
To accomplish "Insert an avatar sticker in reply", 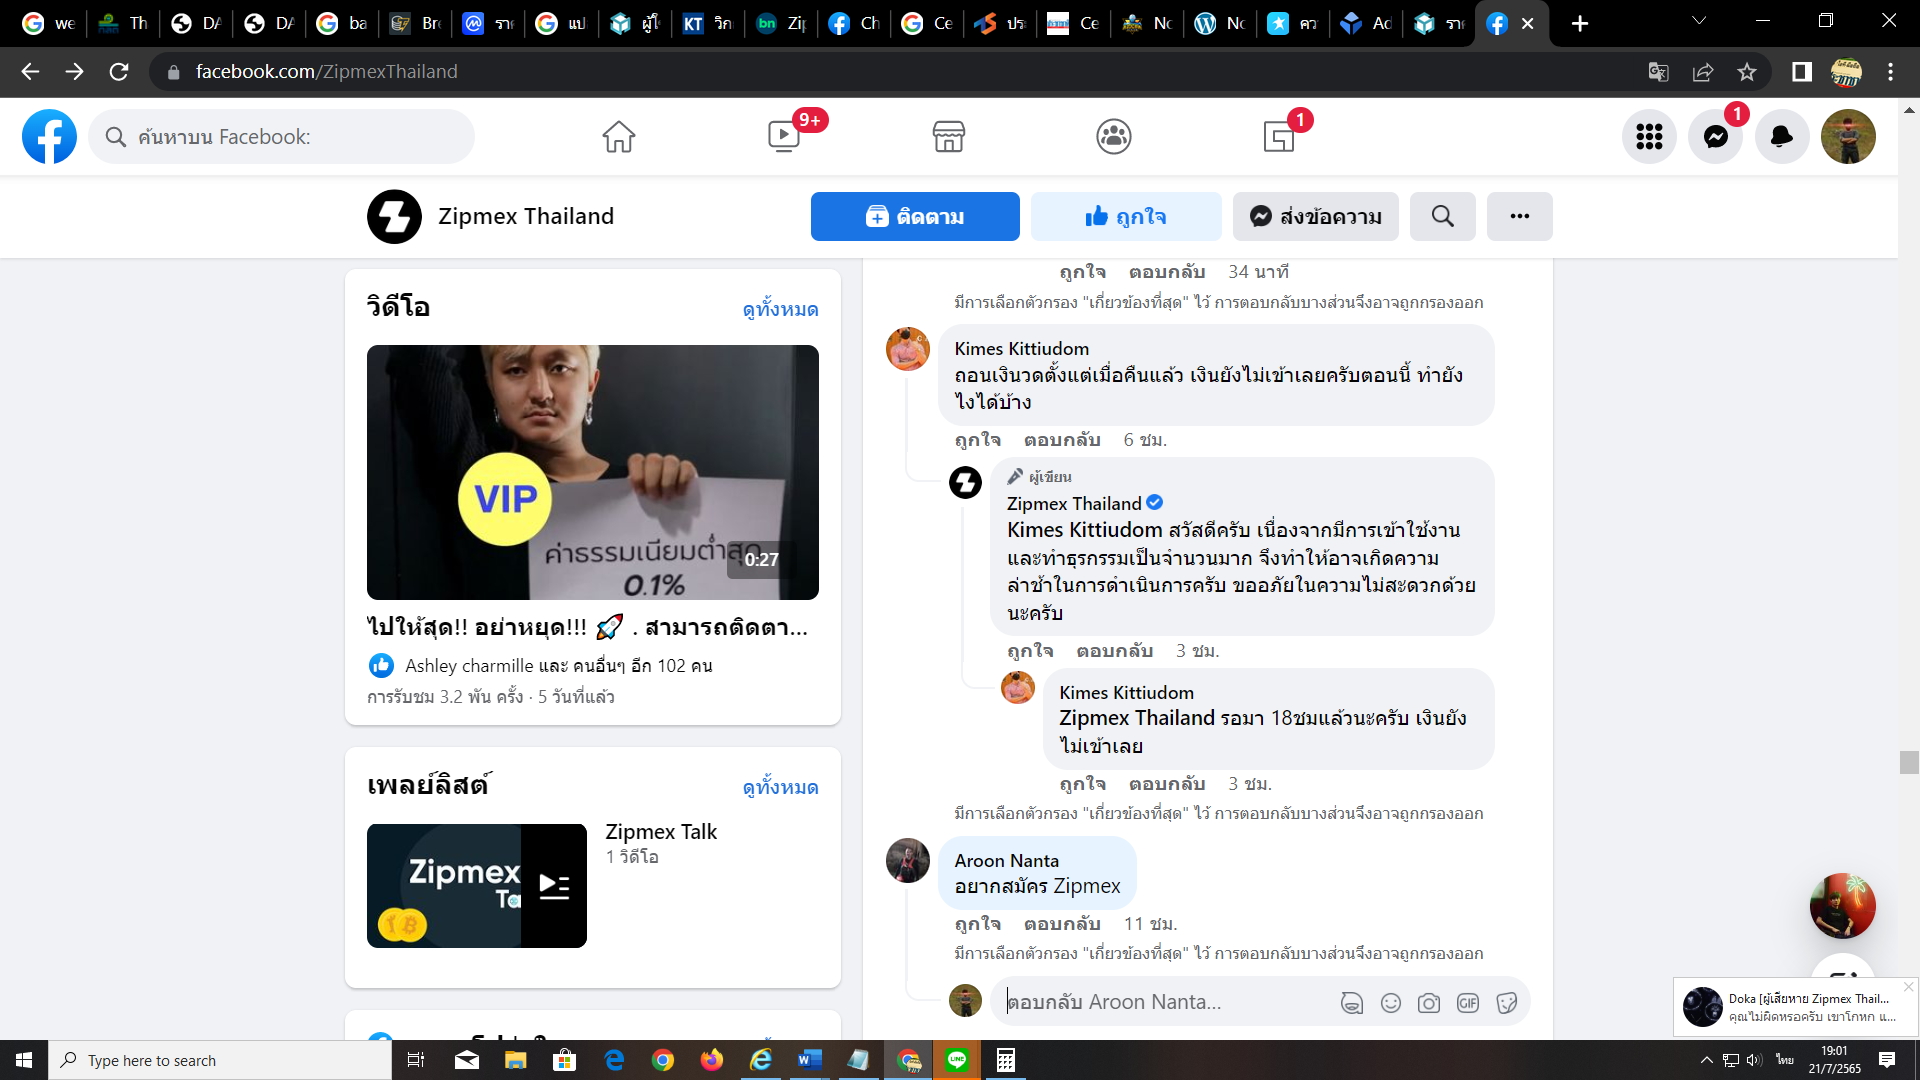I will pyautogui.click(x=1352, y=1003).
